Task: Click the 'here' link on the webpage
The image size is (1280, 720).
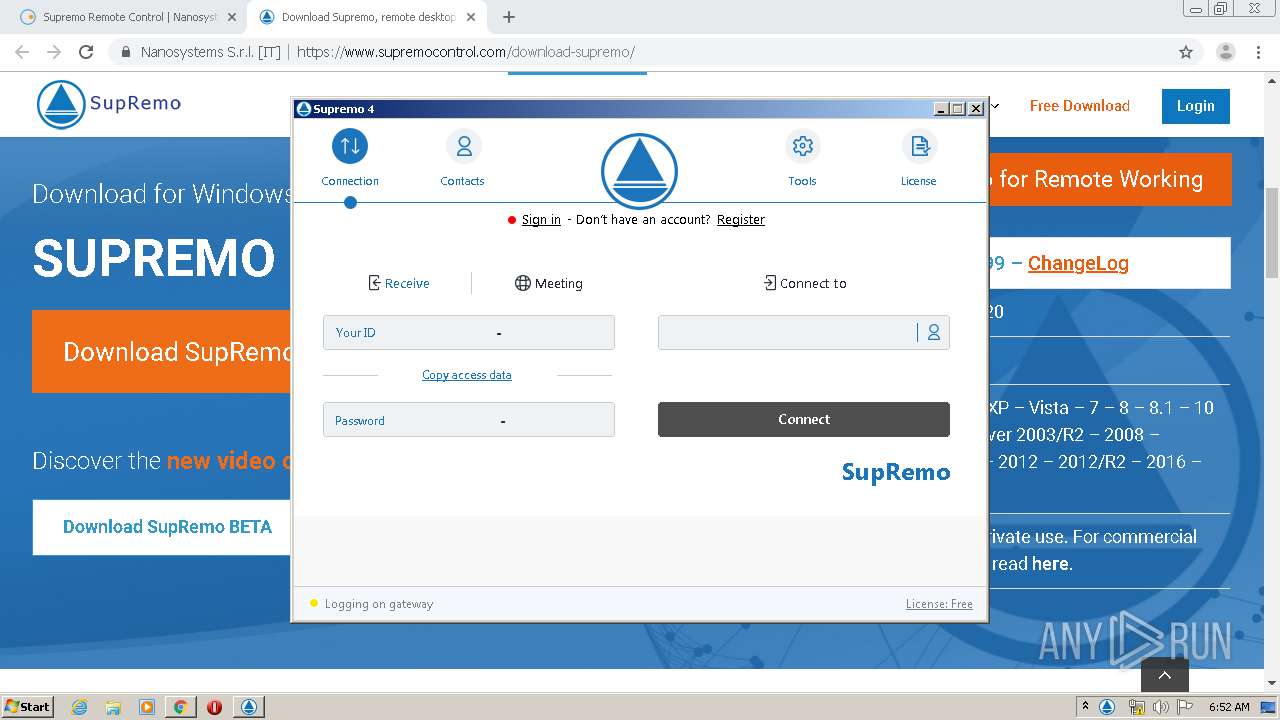Action: coord(1050,564)
